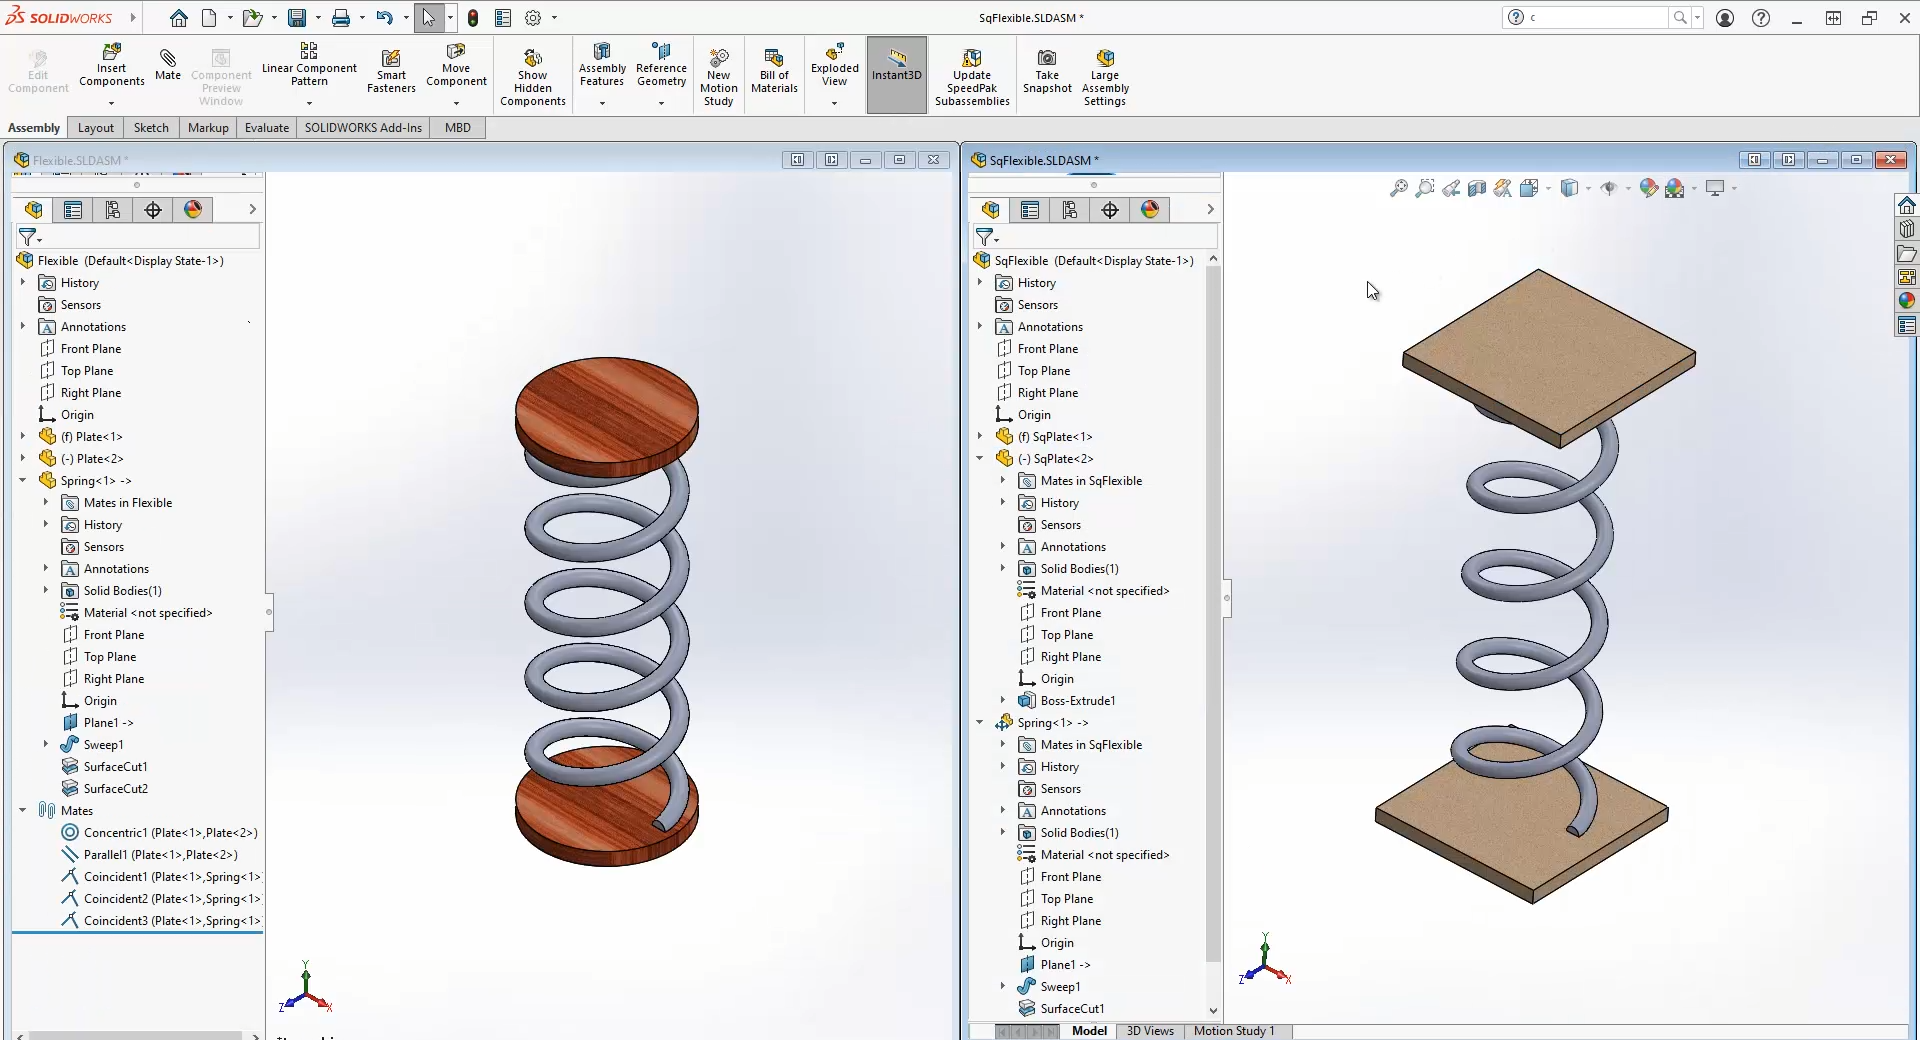The width and height of the screenshot is (1920, 1040).
Task: Open the SOLIDWORKS logo menu arrow
Action: pyautogui.click(x=133, y=18)
